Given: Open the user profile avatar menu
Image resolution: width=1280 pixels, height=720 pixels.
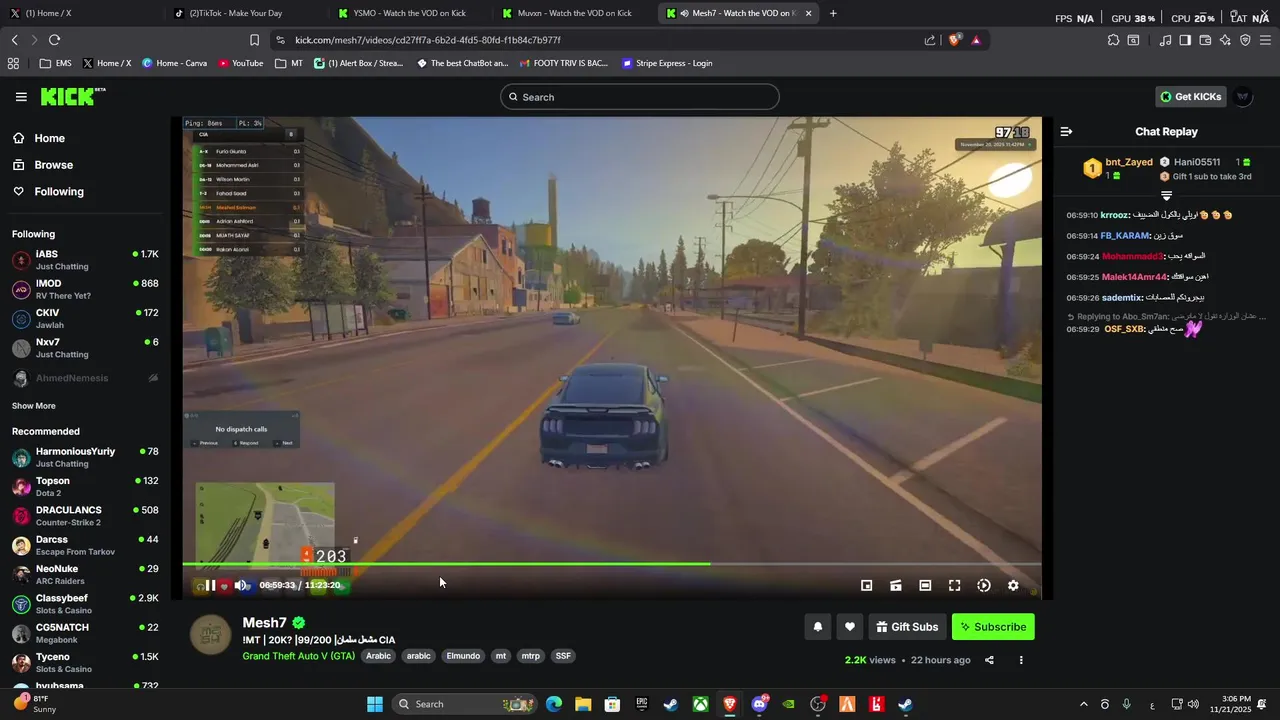Looking at the screenshot, I should click(x=1243, y=97).
